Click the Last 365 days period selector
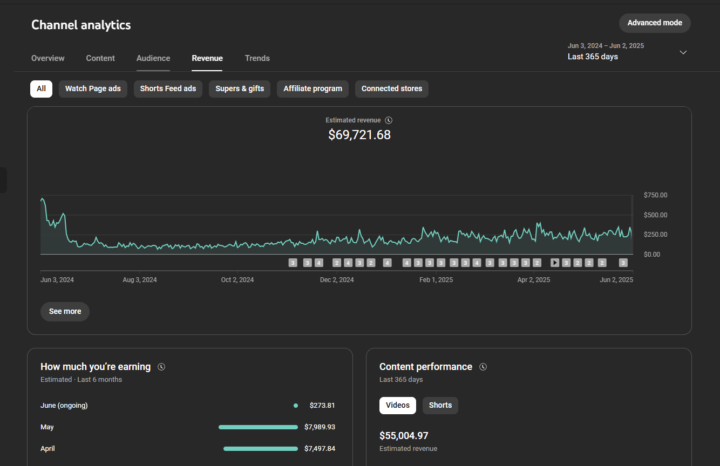Viewport: 720px width, 466px height. (x=593, y=57)
